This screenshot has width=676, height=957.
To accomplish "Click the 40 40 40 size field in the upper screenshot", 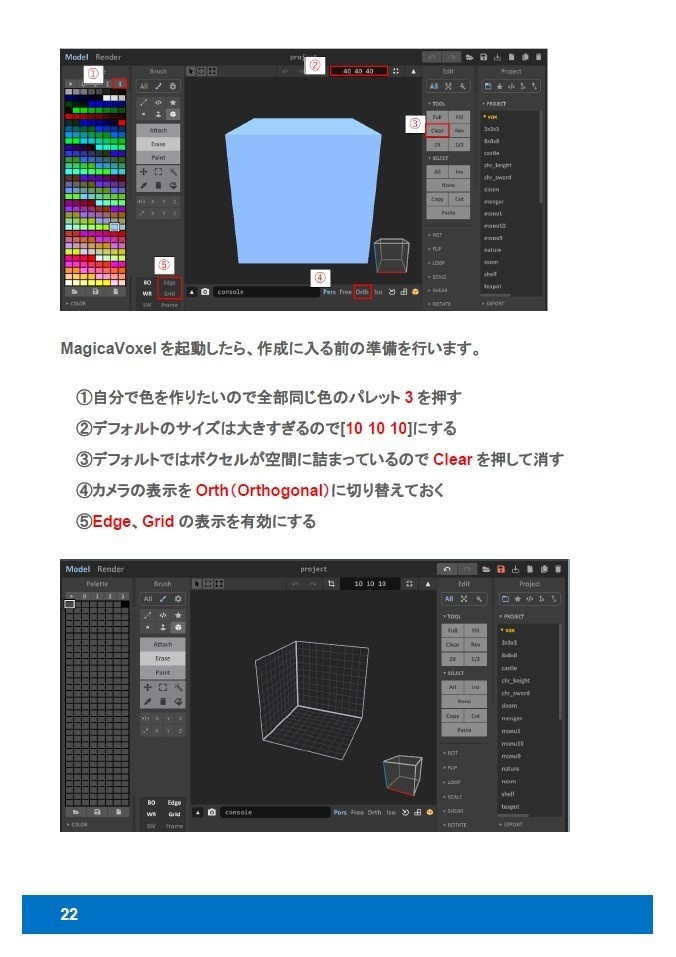I will [x=358, y=71].
